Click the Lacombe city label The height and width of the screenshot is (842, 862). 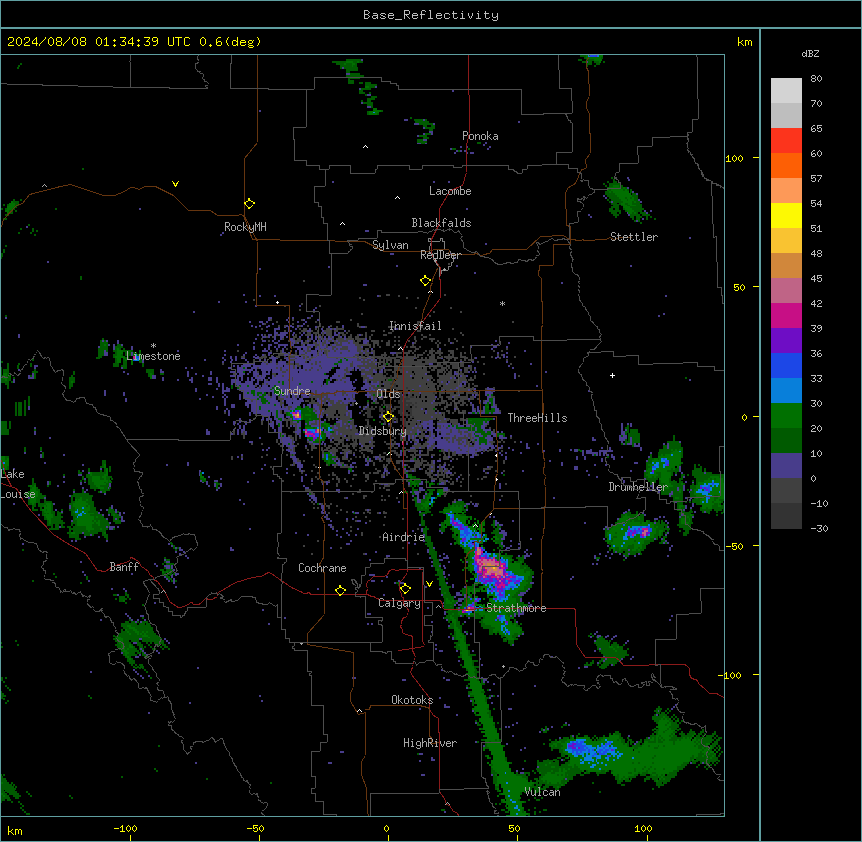(x=450, y=191)
